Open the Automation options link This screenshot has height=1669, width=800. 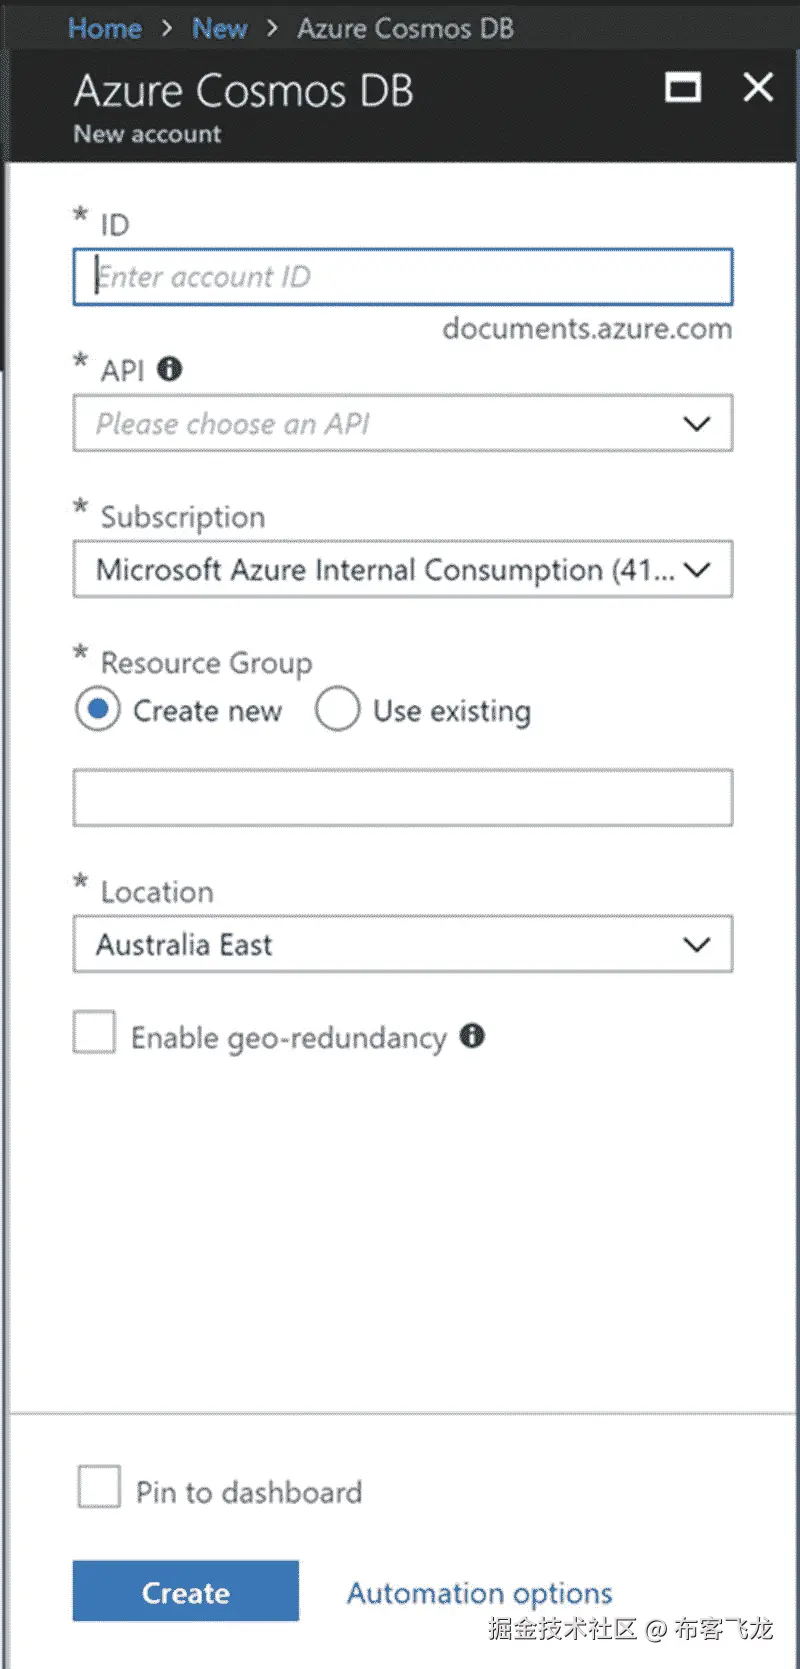[x=479, y=1593]
